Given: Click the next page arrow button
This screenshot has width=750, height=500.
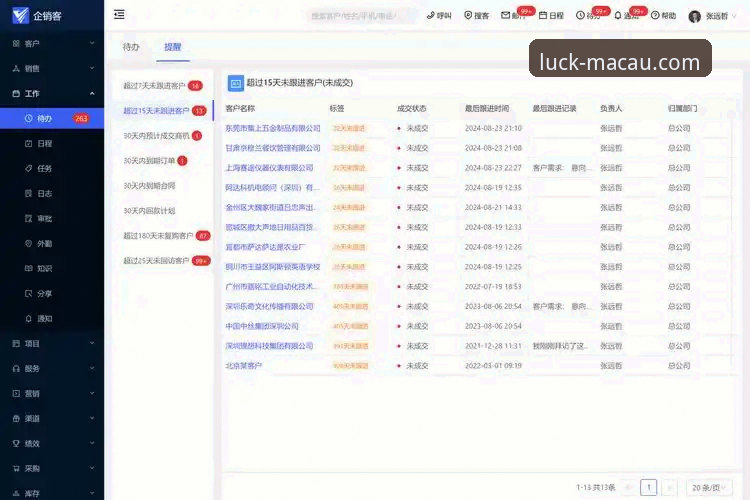Looking at the screenshot, I should click(670, 488).
